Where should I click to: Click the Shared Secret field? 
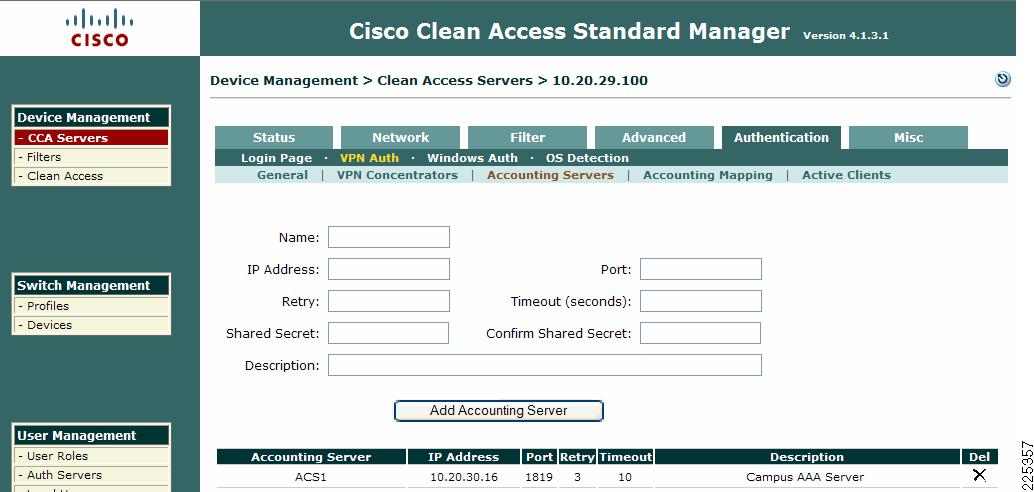[388, 333]
